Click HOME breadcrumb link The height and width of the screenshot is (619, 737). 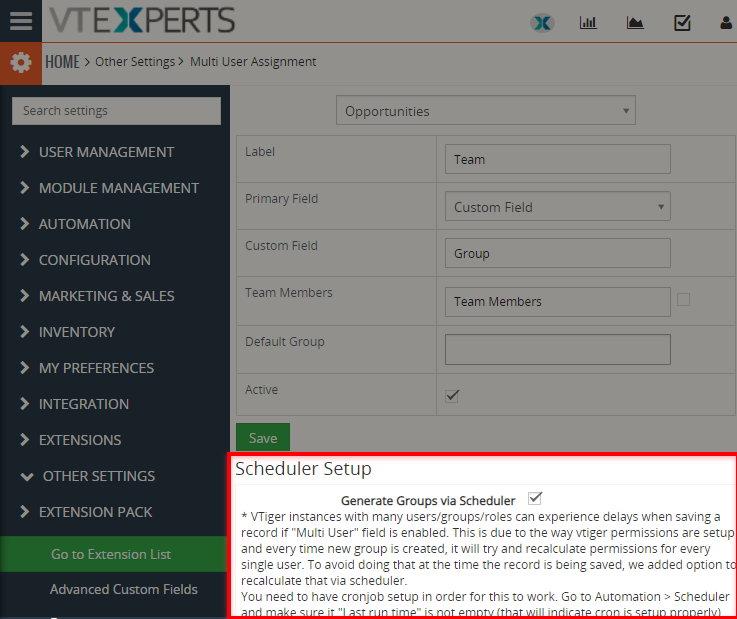pos(62,62)
